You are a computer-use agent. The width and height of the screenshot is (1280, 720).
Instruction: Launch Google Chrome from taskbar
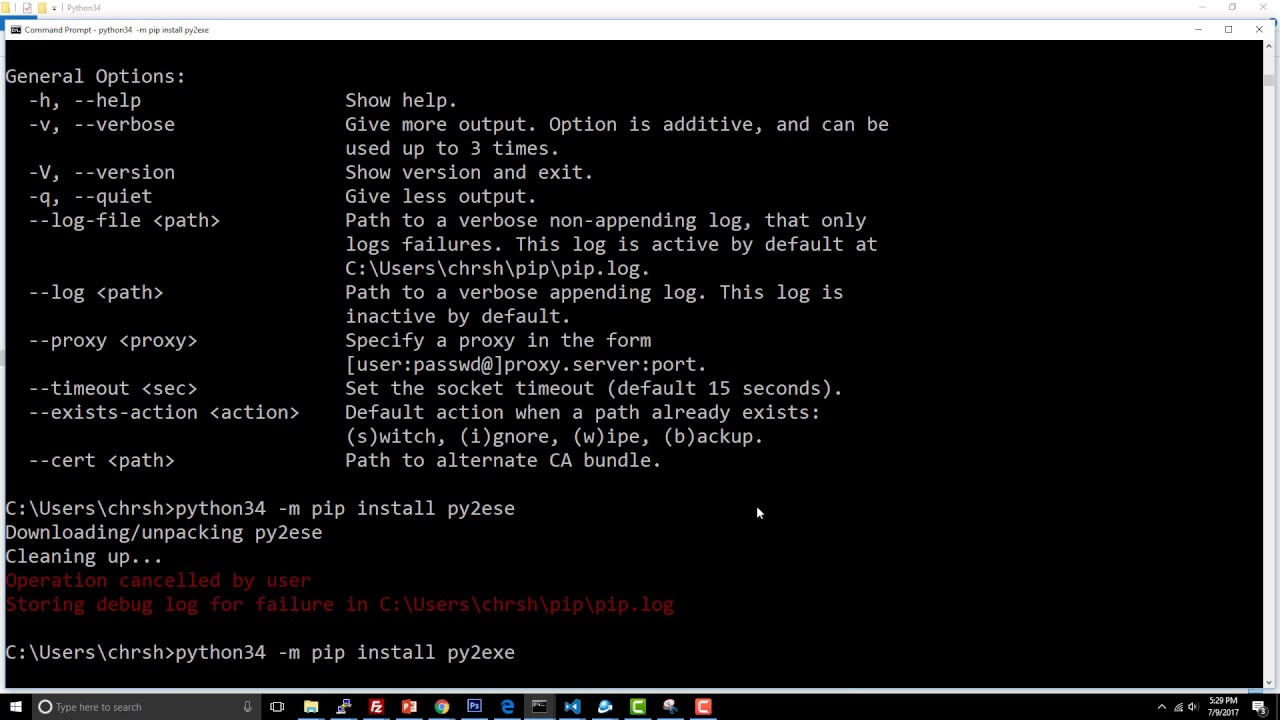[441, 707]
